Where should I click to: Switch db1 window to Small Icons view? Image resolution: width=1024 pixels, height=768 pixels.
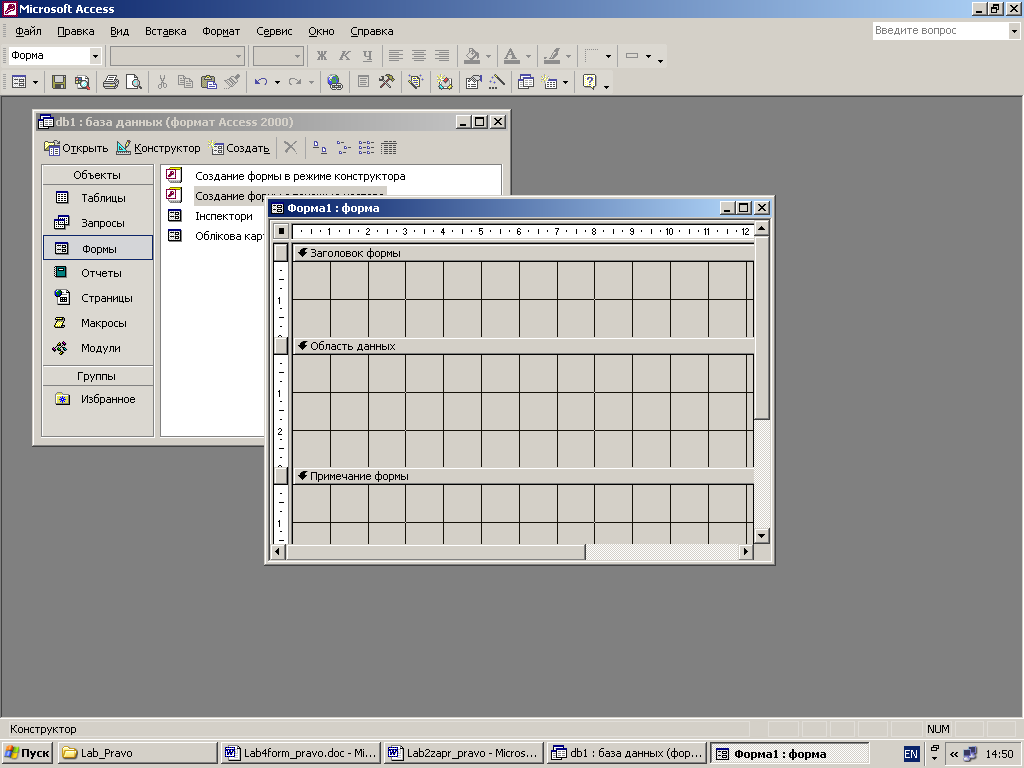[344, 148]
